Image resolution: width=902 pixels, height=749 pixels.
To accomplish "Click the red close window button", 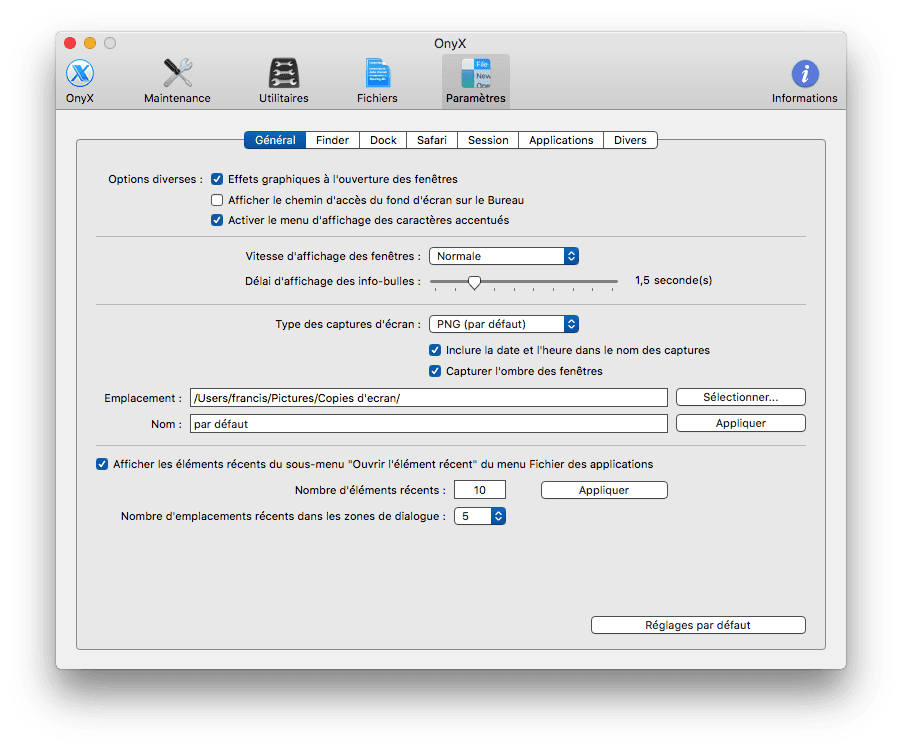I will coord(70,43).
